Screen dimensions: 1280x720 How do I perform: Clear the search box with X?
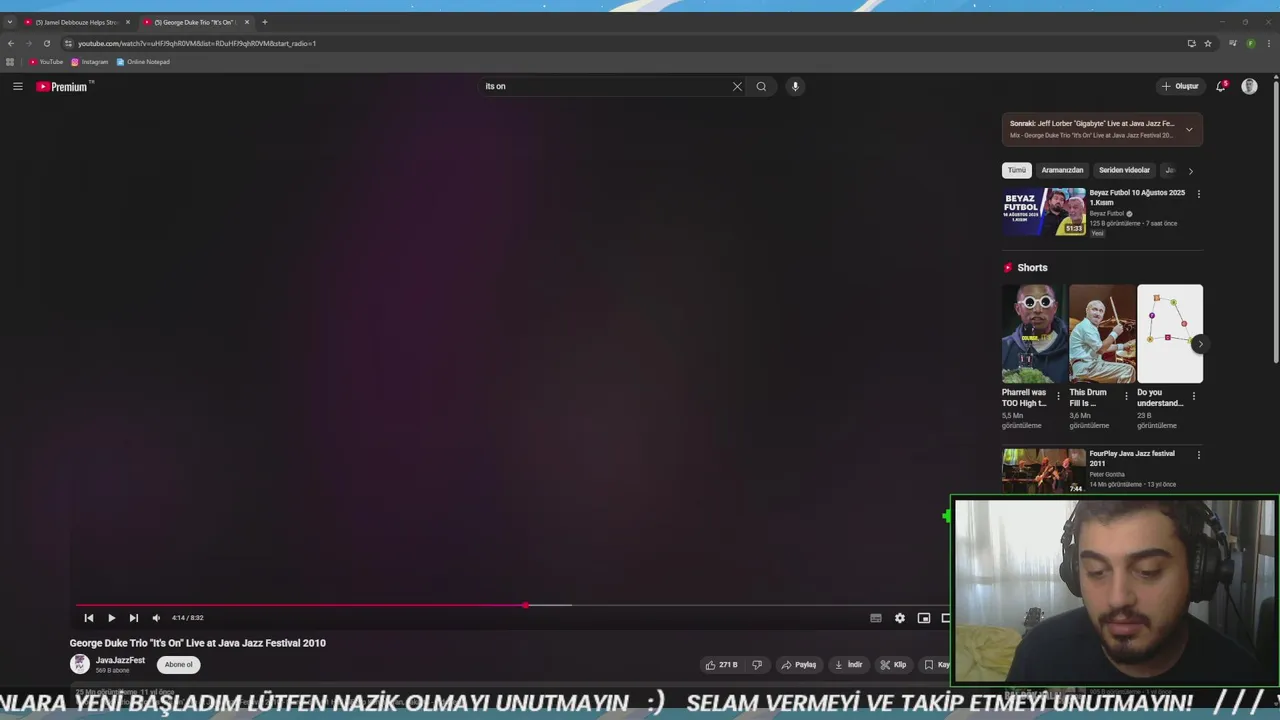coord(737,86)
